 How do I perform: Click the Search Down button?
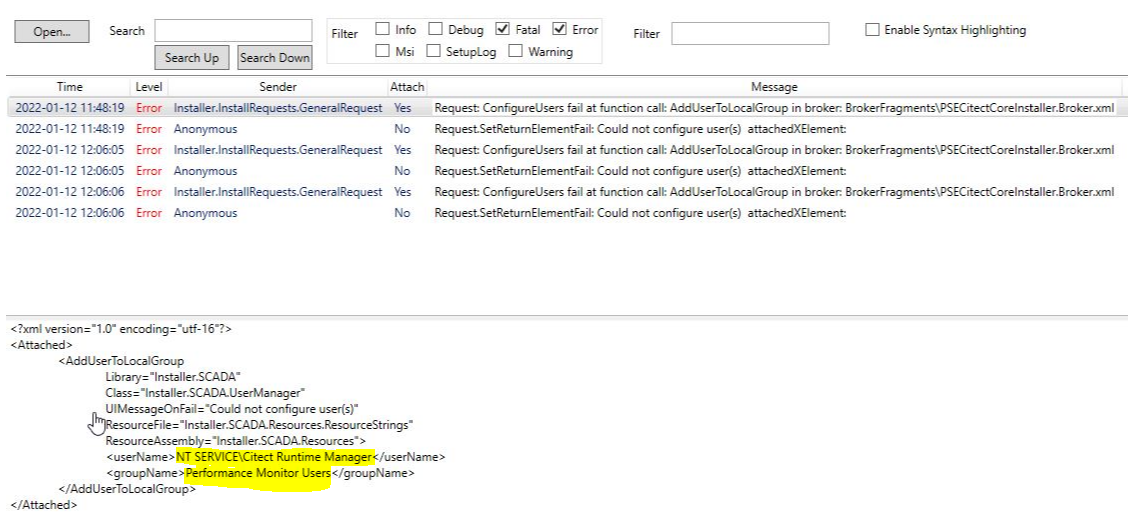pos(275,58)
